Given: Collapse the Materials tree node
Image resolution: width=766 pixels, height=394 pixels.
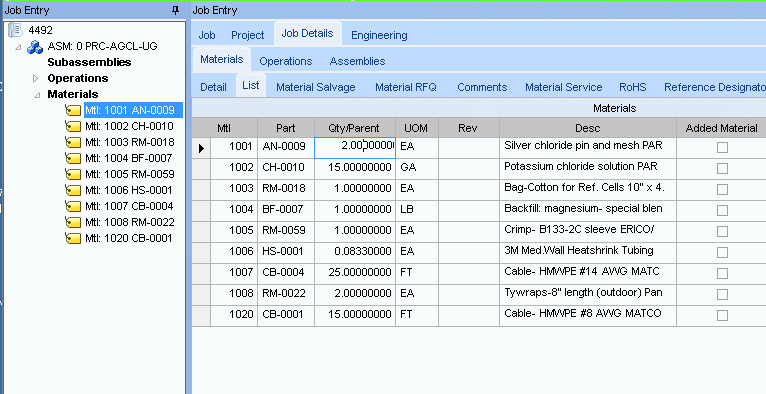Looking at the screenshot, I should pos(37,95).
